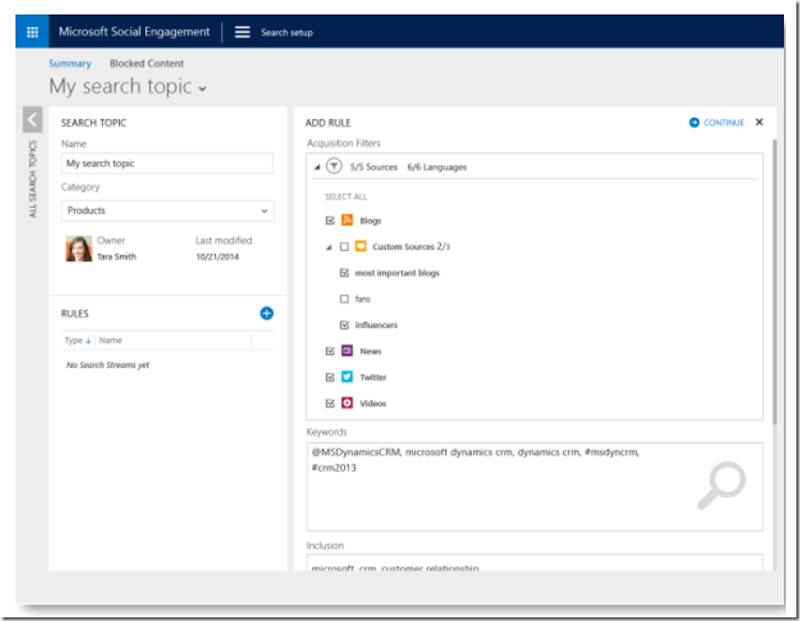Image resolution: width=800 pixels, height=621 pixels.
Task: Click the Videos source label
Action: click(373, 403)
